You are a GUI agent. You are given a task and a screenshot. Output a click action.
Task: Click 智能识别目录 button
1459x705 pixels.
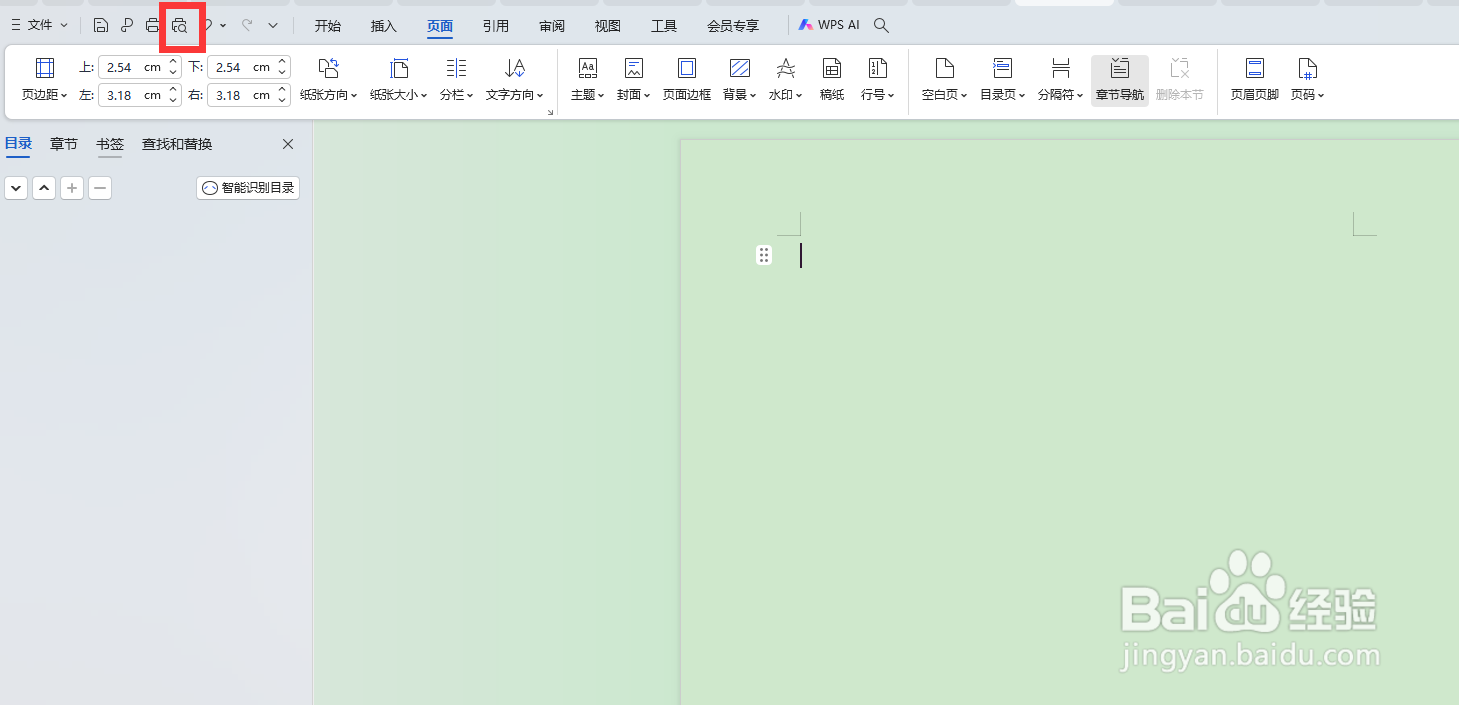[x=248, y=188]
